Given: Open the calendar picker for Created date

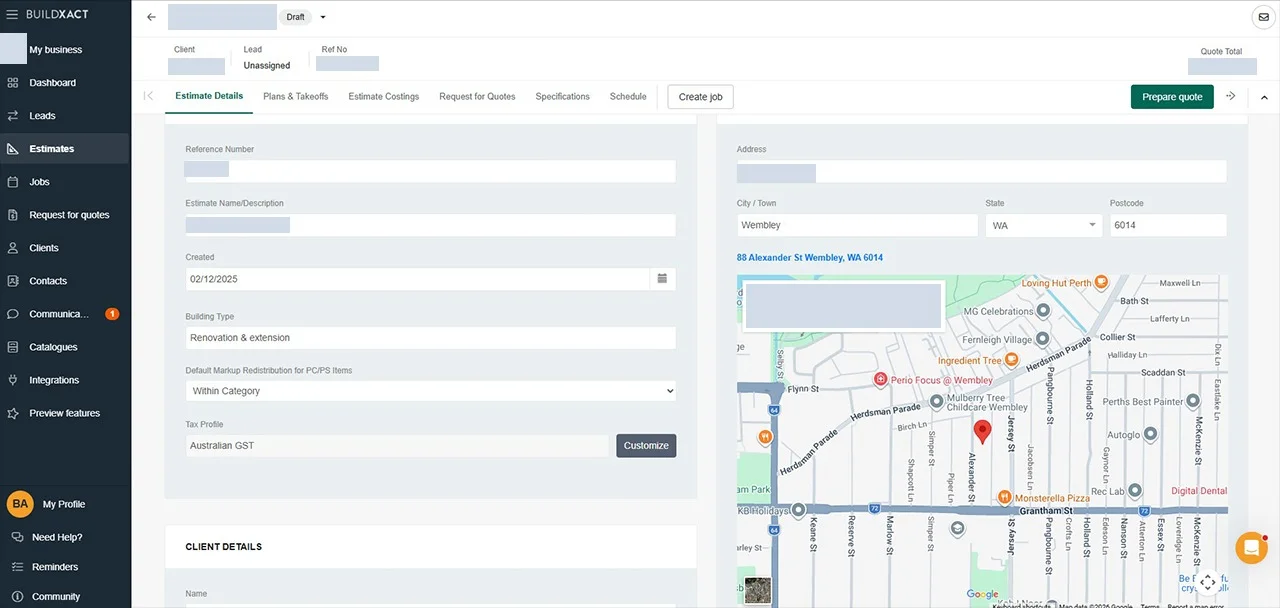Looking at the screenshot, I should click(x=662, y=279).
